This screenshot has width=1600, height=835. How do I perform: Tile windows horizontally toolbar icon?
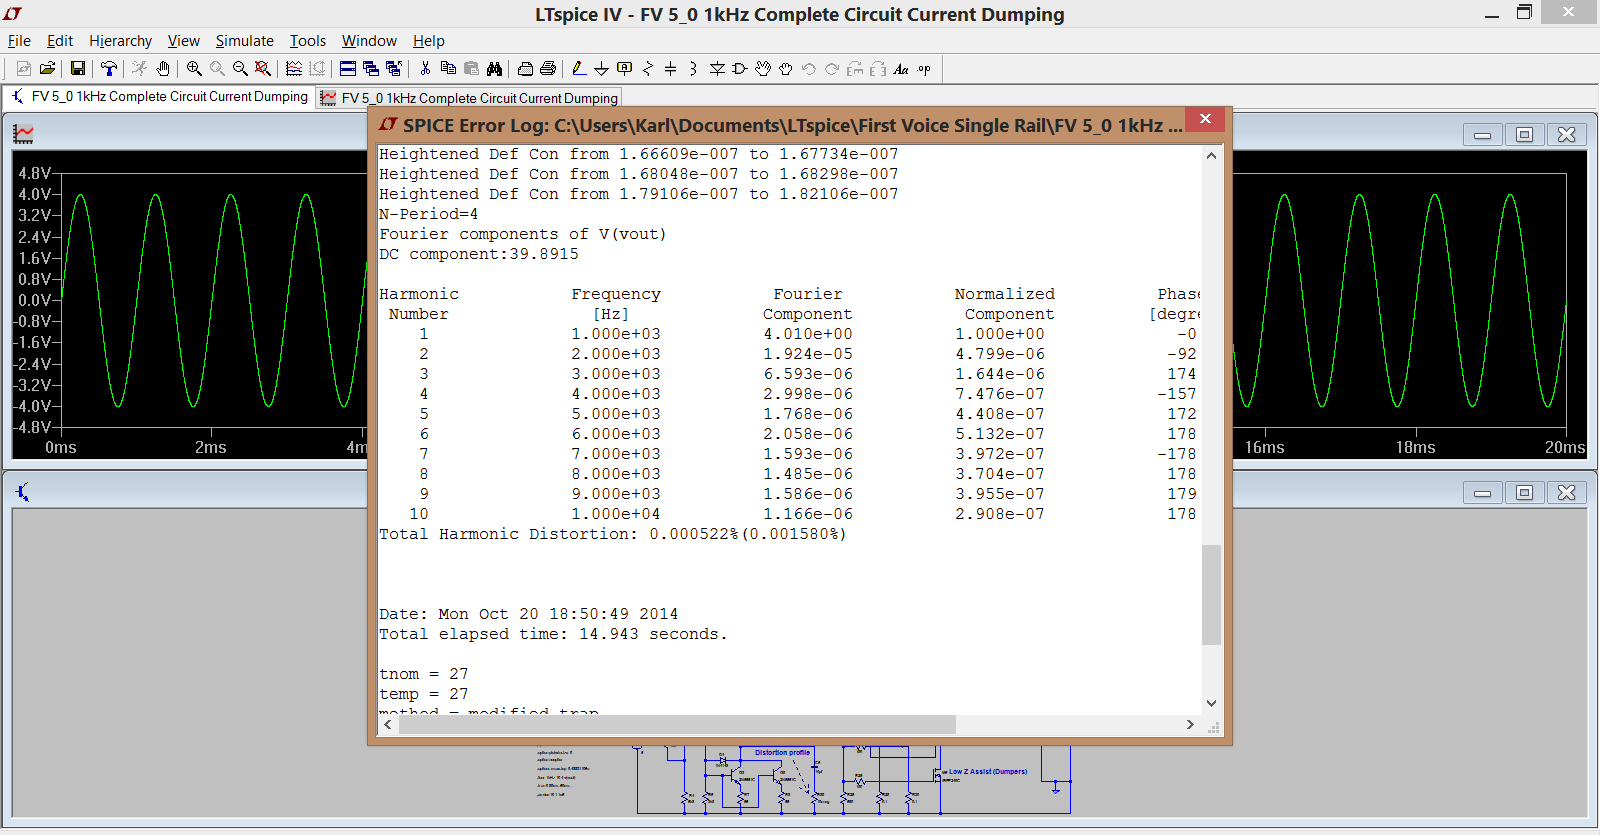pyautogui.click(x=348, y=69)
